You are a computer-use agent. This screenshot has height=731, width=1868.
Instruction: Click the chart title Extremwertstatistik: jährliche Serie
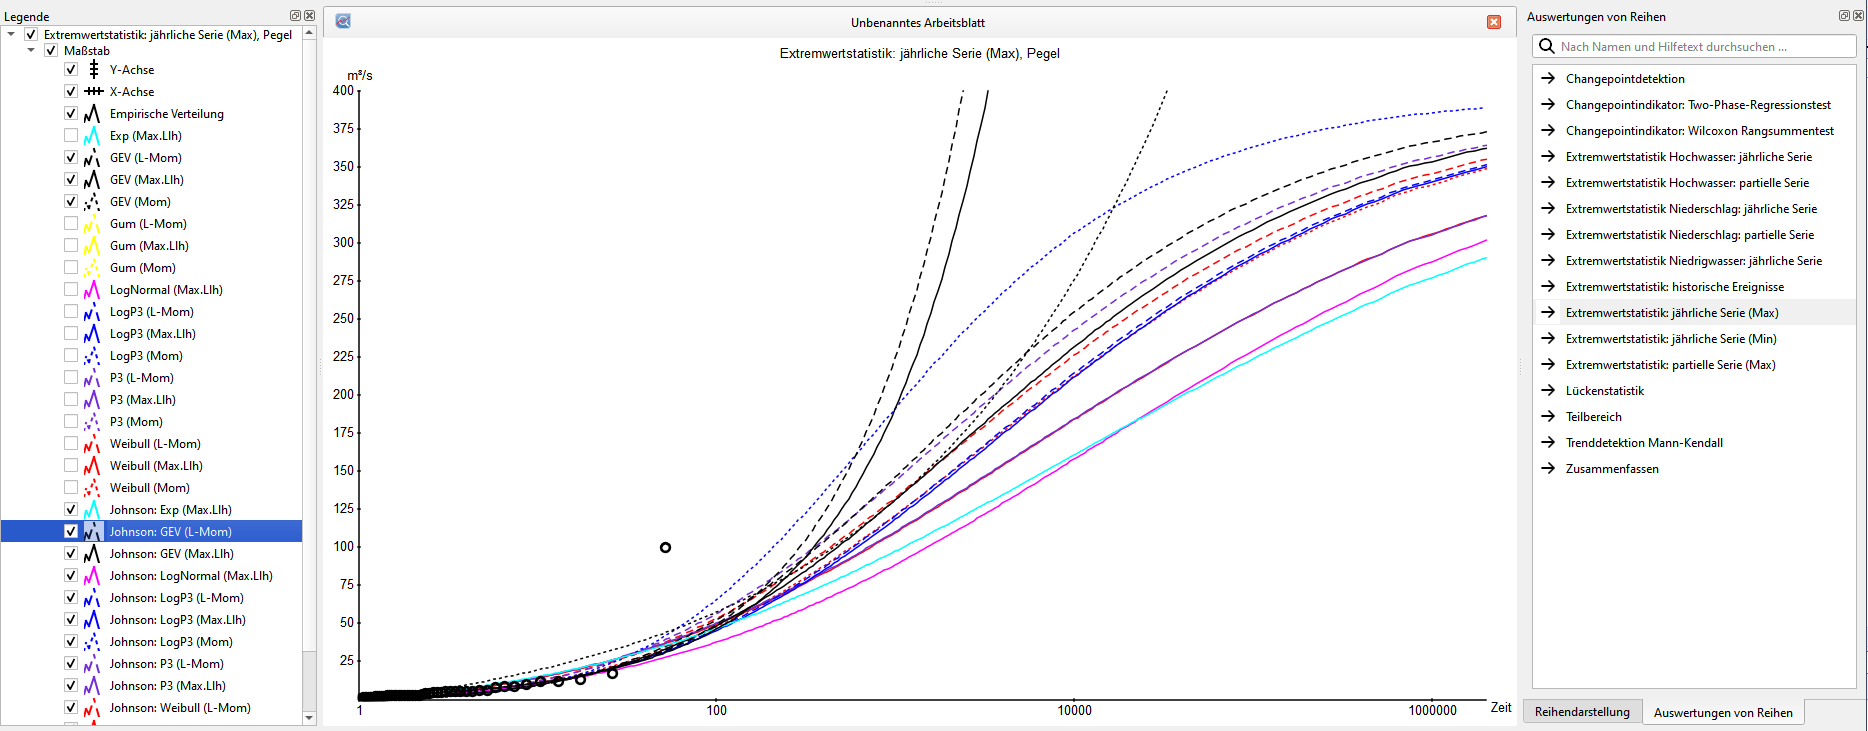coord(919,54)
